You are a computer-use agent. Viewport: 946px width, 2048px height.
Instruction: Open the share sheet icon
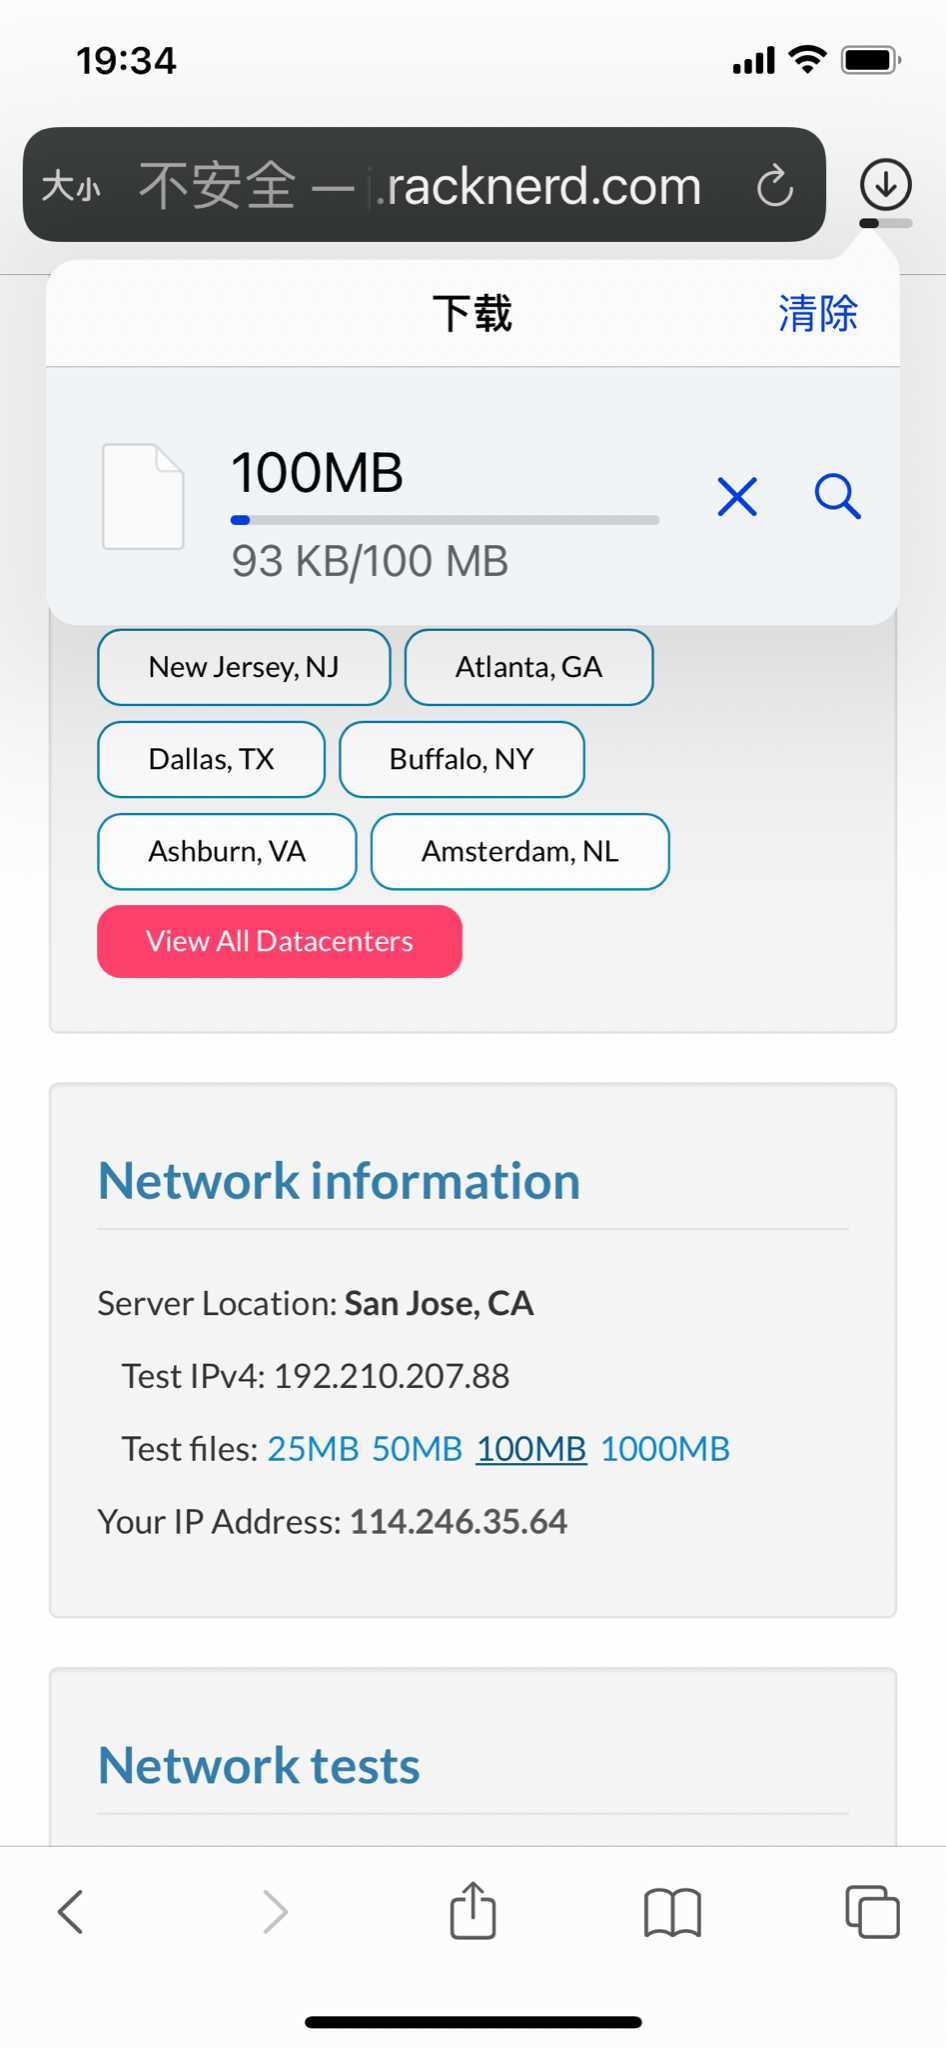[x=473, y=1911]
